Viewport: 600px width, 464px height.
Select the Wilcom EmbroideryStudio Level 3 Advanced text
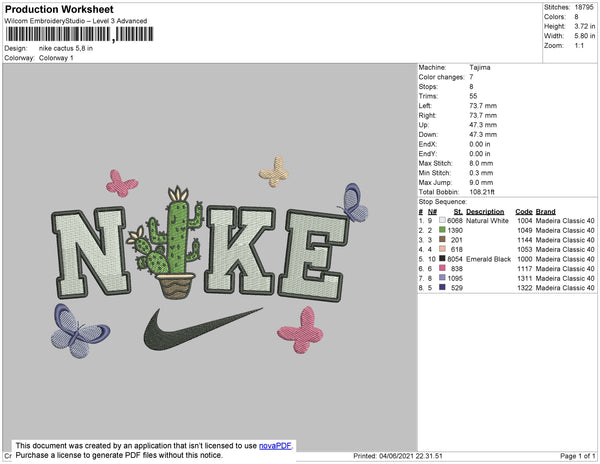point(76,21)
